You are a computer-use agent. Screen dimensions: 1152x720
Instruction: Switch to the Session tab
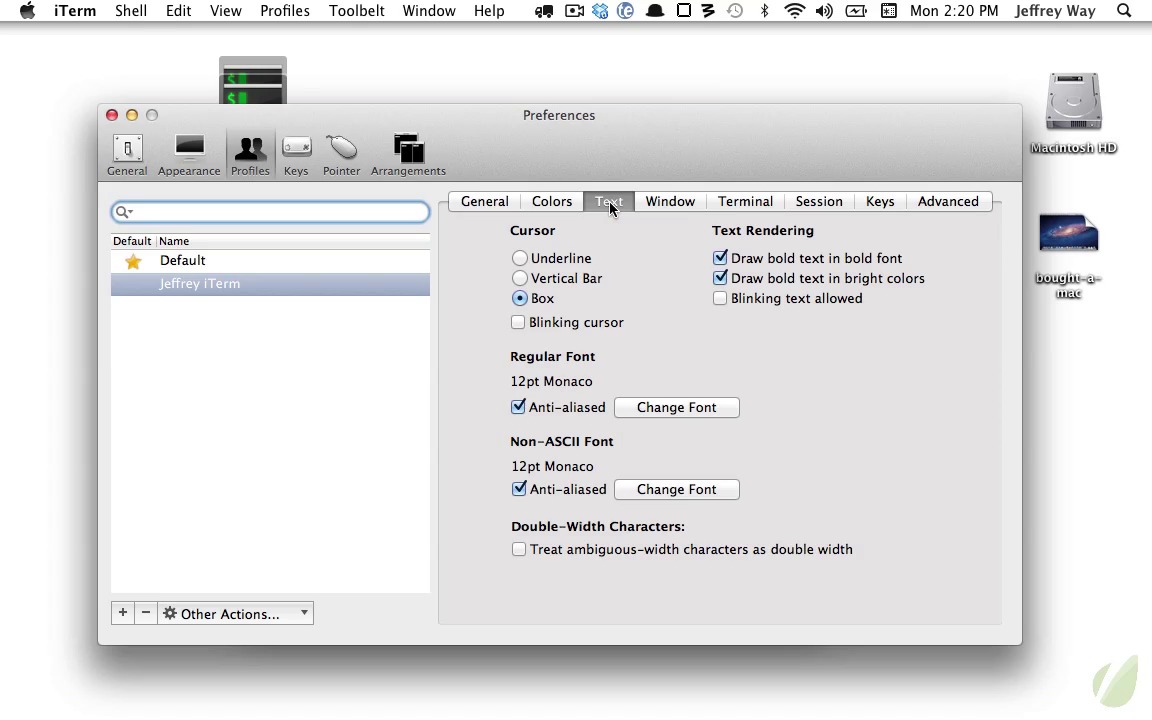[x=818, y=201]
